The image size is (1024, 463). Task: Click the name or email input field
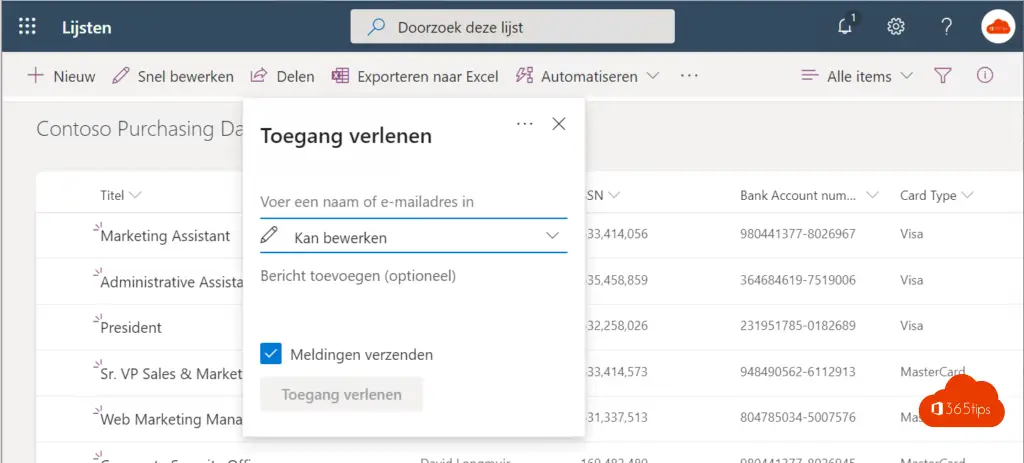click(x=413, y=202)
